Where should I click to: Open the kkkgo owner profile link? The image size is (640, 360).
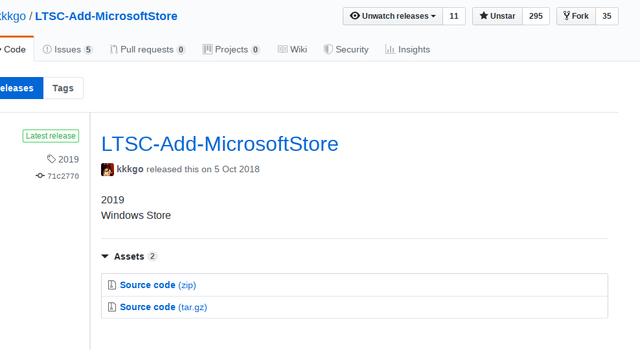click(x=13, y=16)
